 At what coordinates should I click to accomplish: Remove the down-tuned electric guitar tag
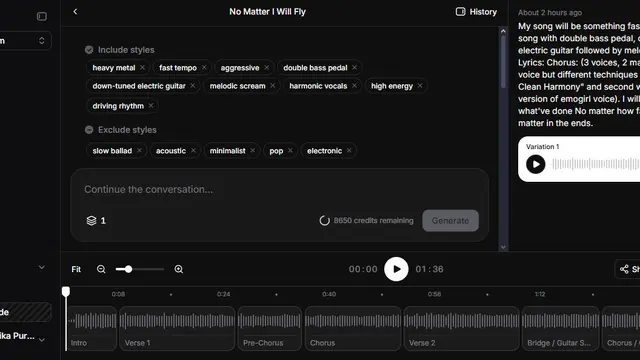click(193, 86)
